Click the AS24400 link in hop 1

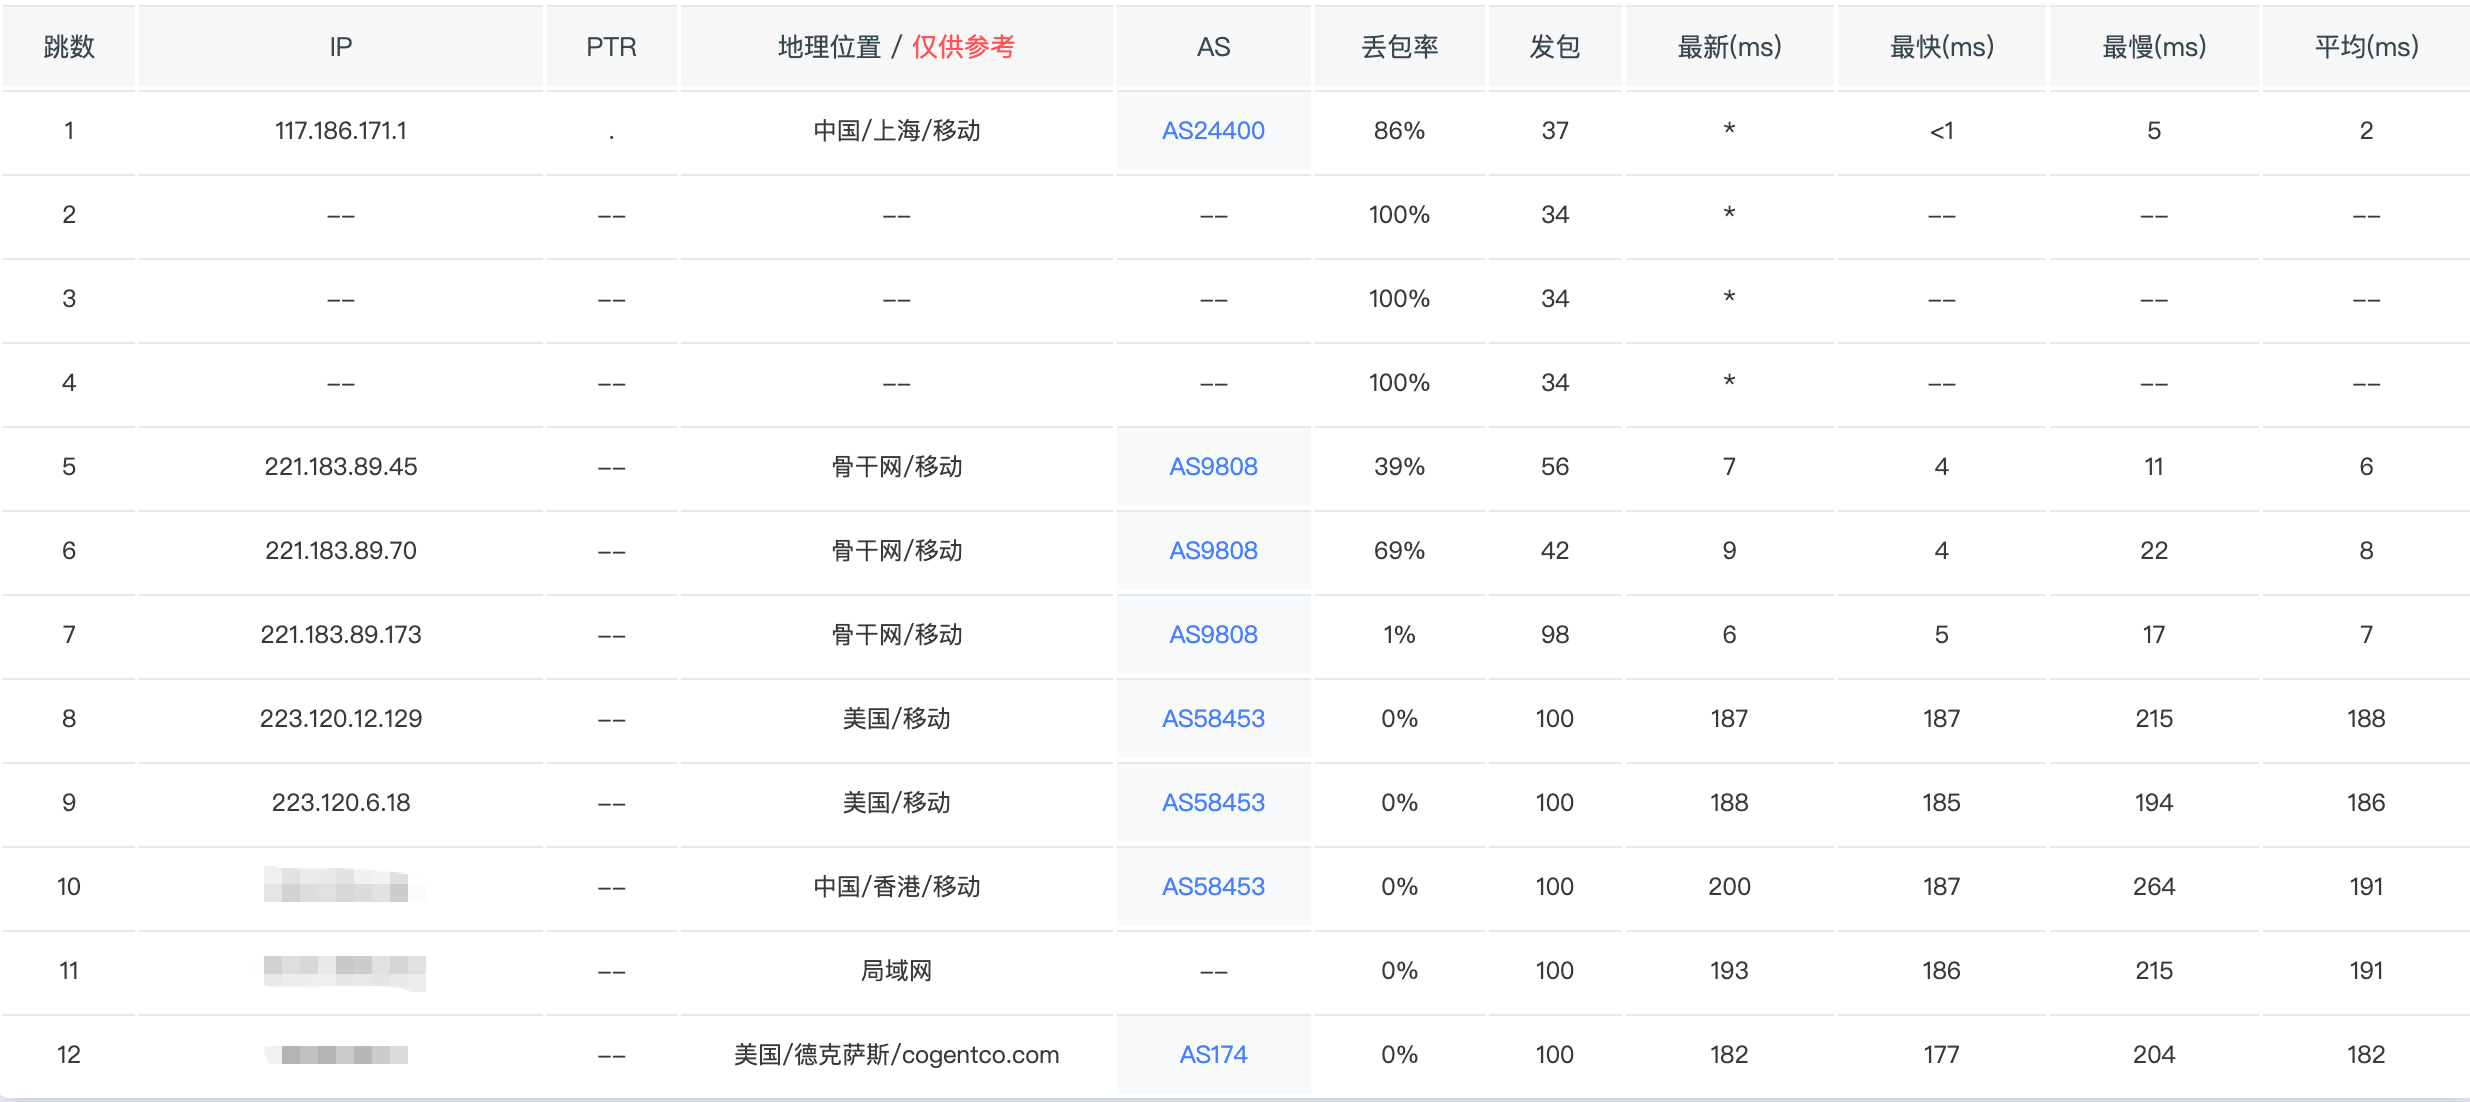(x=1213, y=131)
